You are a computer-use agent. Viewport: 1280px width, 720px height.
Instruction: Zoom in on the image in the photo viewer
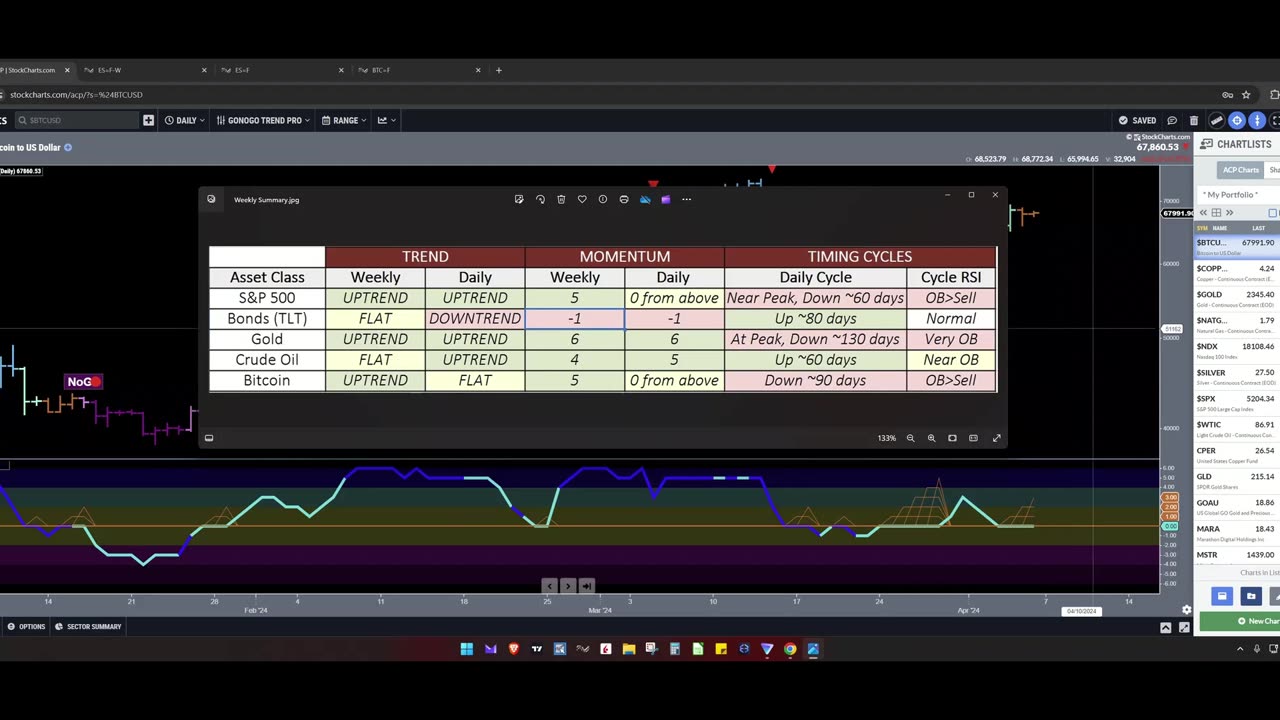click(931, 438)
